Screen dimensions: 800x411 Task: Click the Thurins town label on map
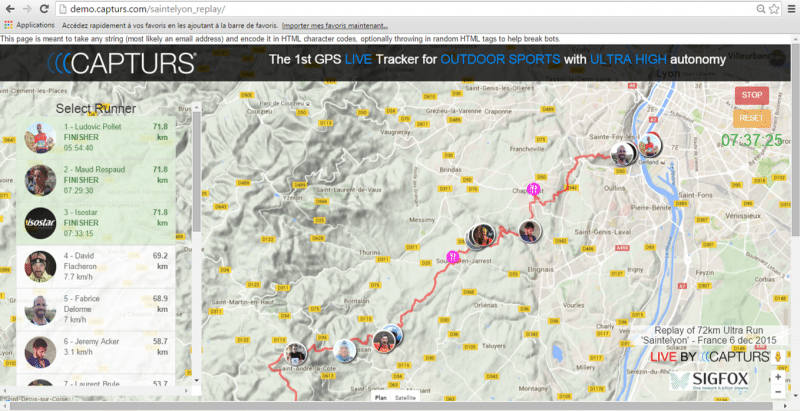(369, 253)
